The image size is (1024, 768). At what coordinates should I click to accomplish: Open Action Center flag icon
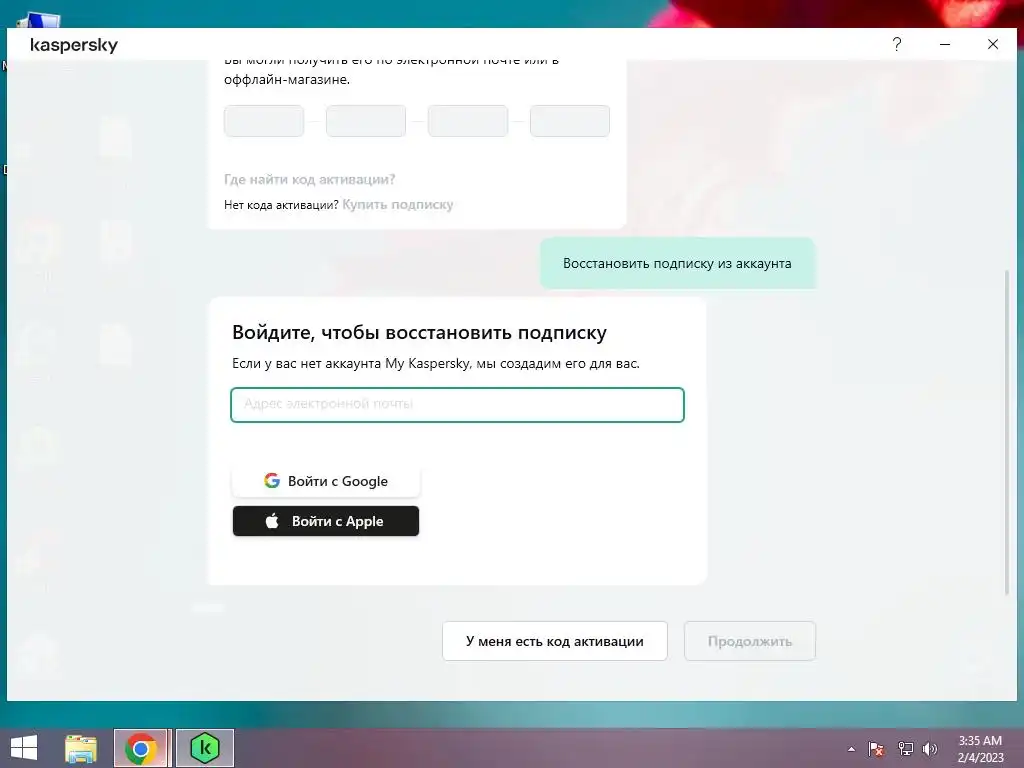876,748
